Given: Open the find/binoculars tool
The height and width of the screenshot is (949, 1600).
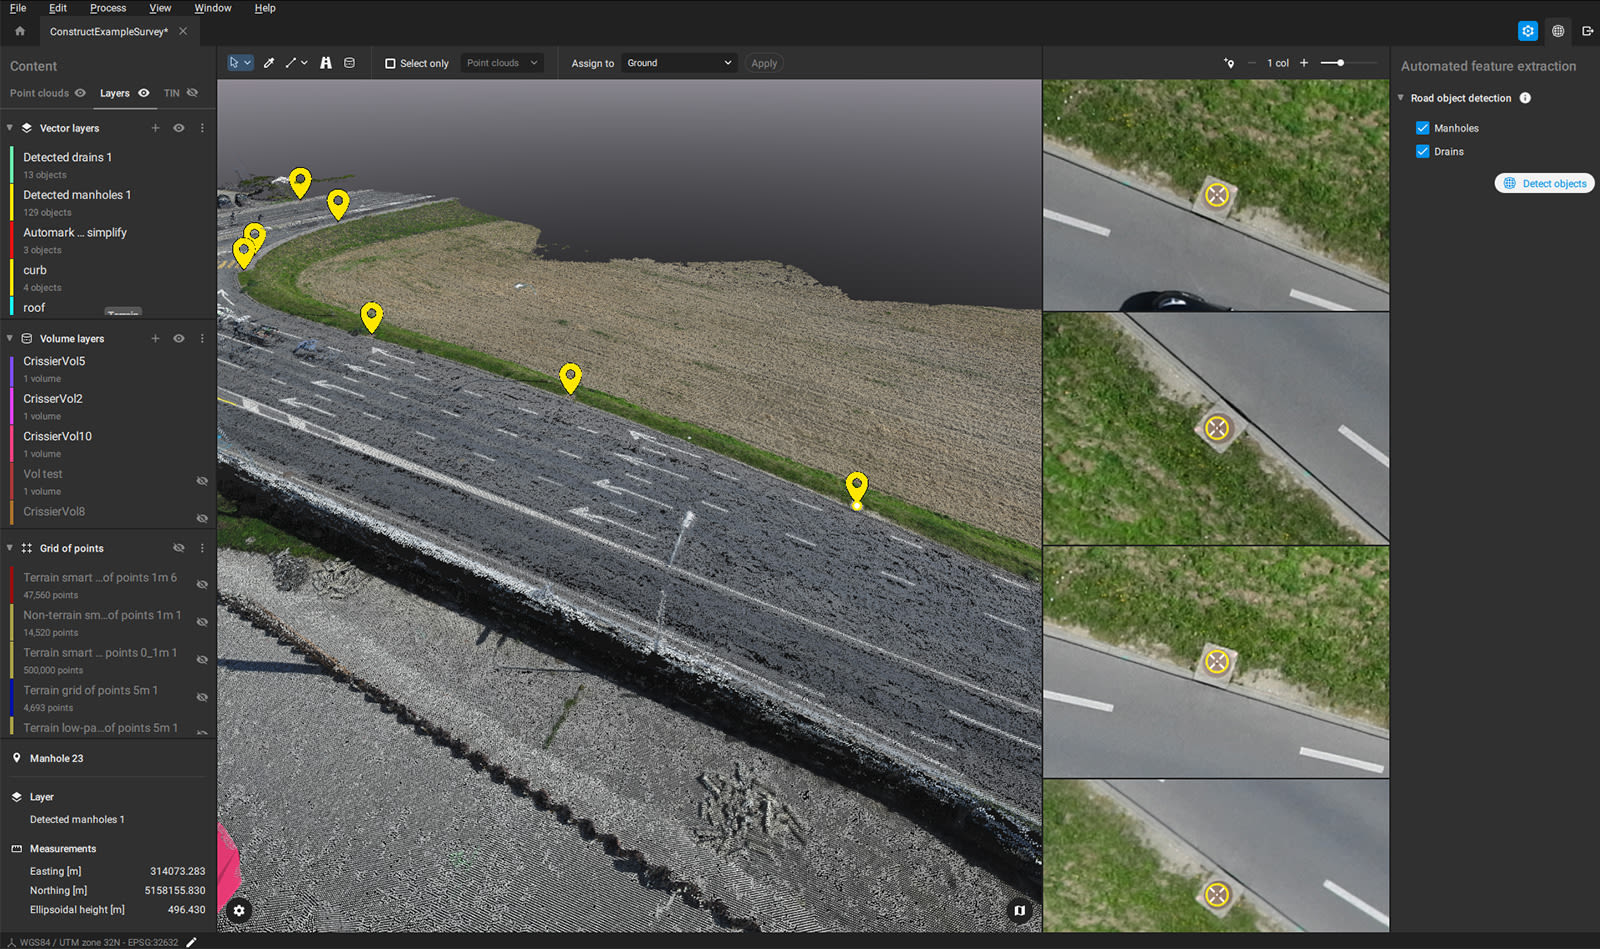Looking at the screenshot, I should (326, 62).
